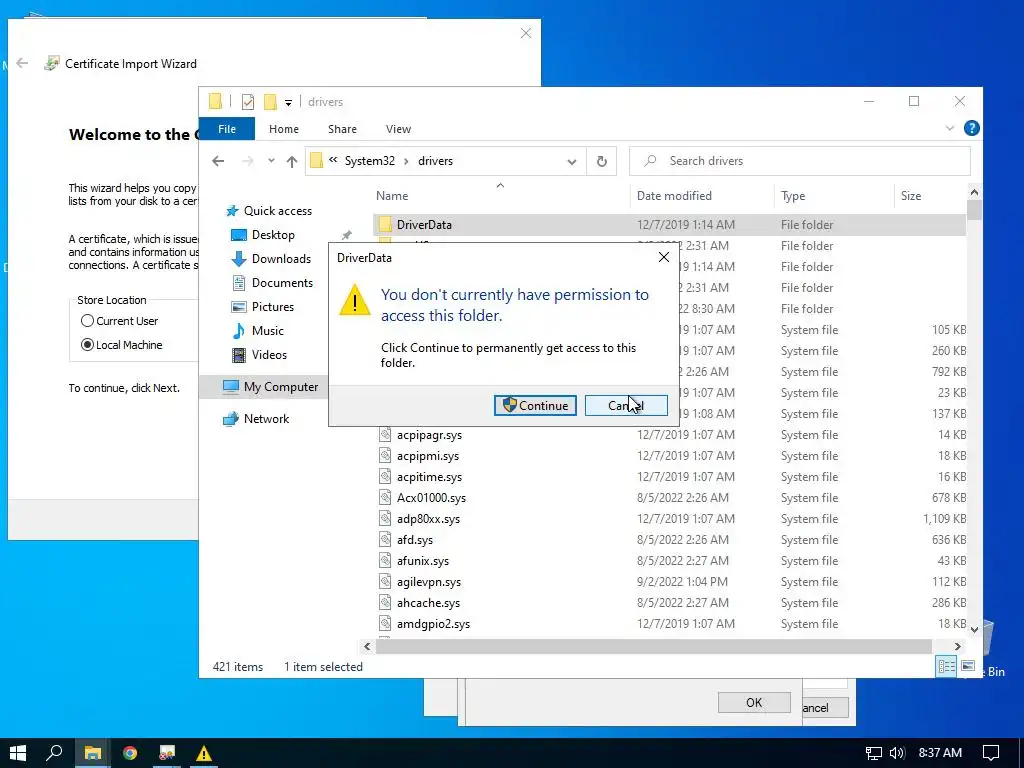1024x768 pixels.
Task: Open Customize Quick Access Toolbar dropdown
Action: click(x=288, y=103)
